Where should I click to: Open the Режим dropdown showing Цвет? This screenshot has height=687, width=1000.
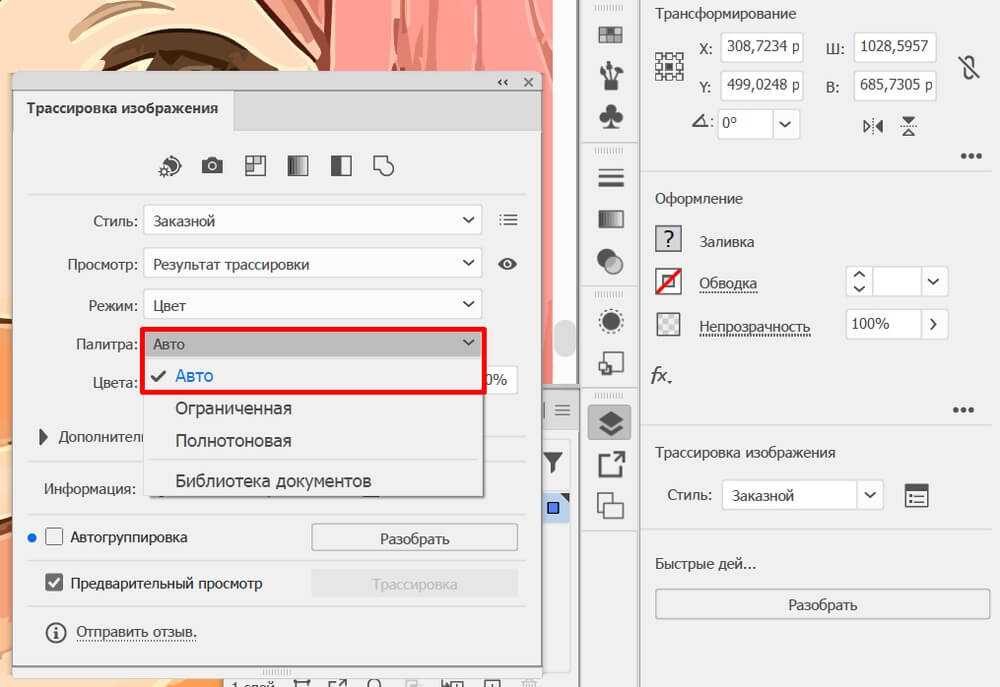tap(312, 305)
